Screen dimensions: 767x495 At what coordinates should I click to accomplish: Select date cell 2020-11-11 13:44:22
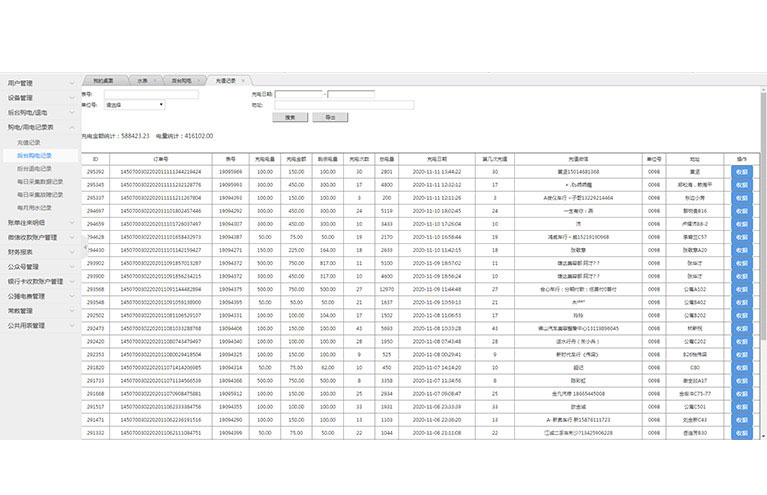point(437,172)
